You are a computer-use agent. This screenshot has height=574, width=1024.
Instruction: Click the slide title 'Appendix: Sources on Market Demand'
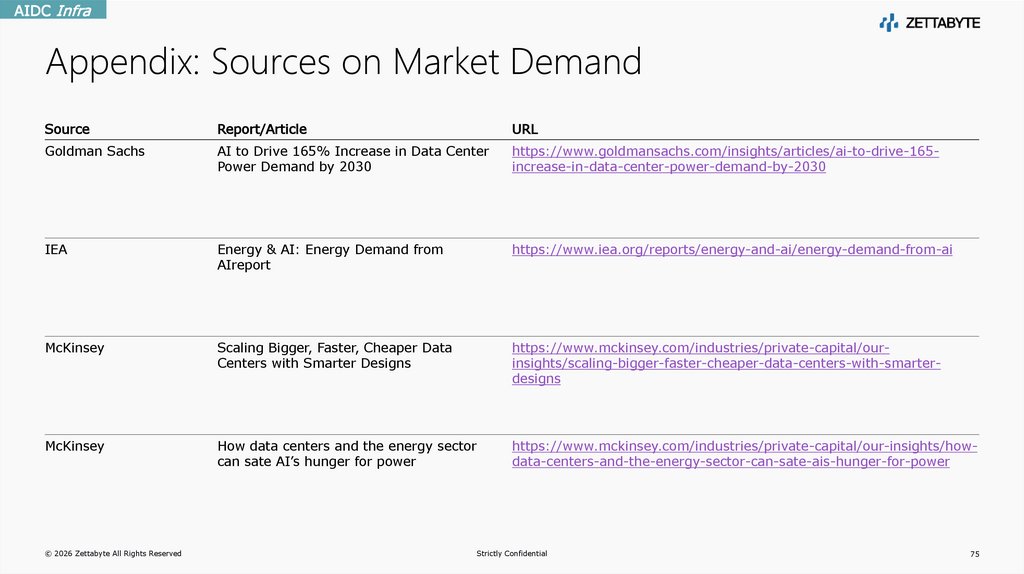343,63
